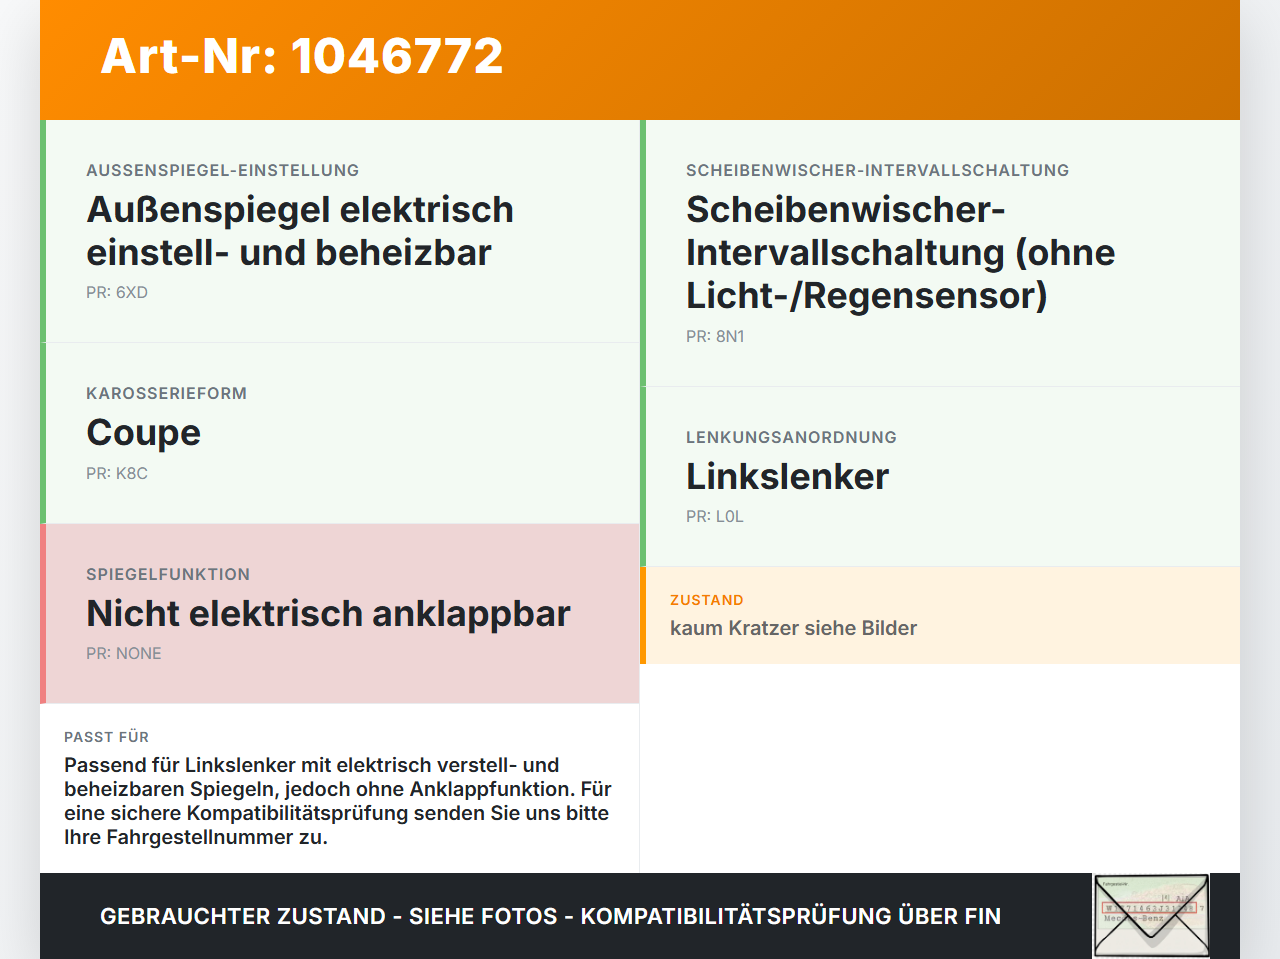Image resolution: width=1280 pixels, height=959 pixels.
Task: Click the PR: K8C code label
Action: [117, 473]
